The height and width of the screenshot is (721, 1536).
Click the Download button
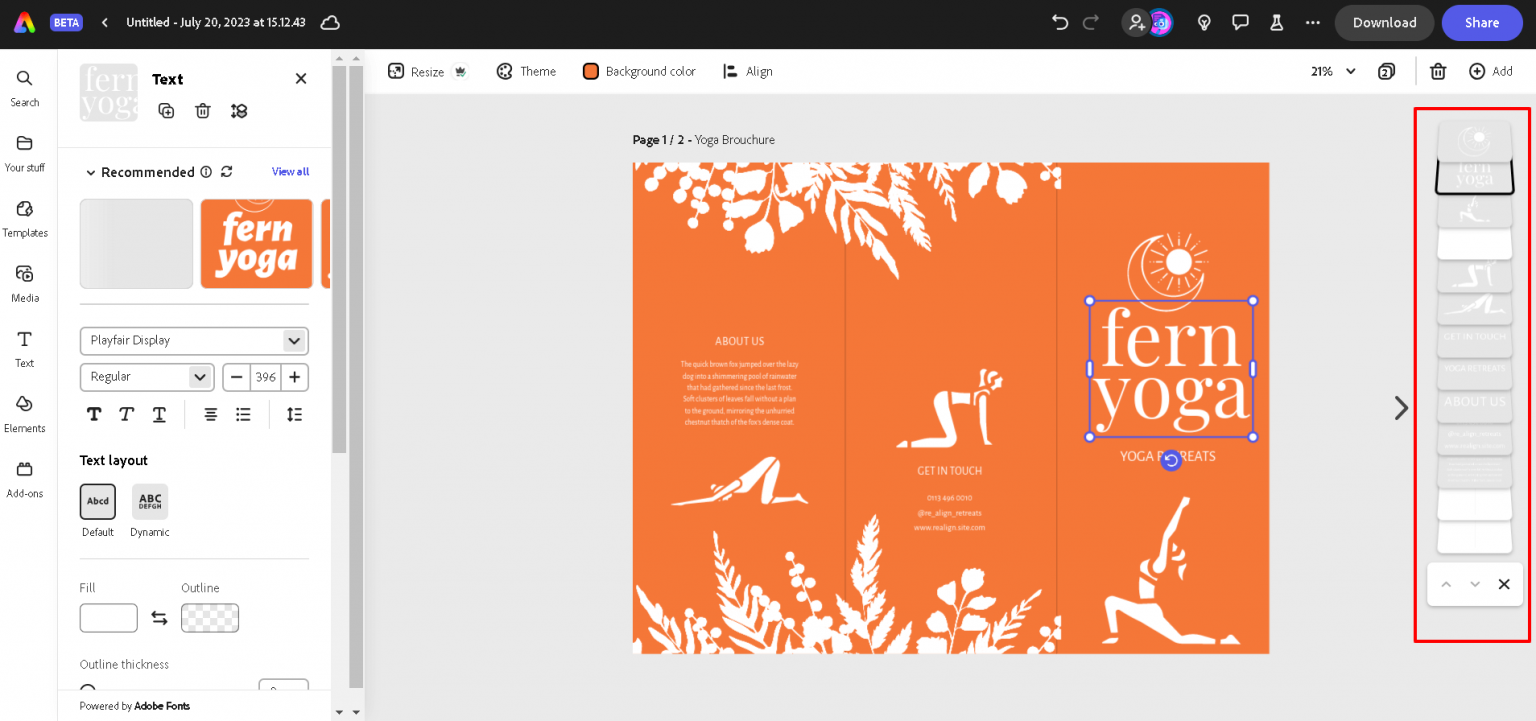point(1384,22)
